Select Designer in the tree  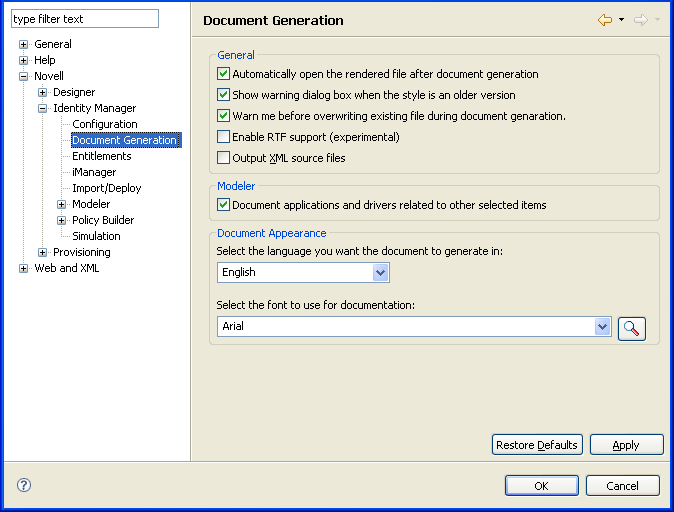[x=74, y=92]
